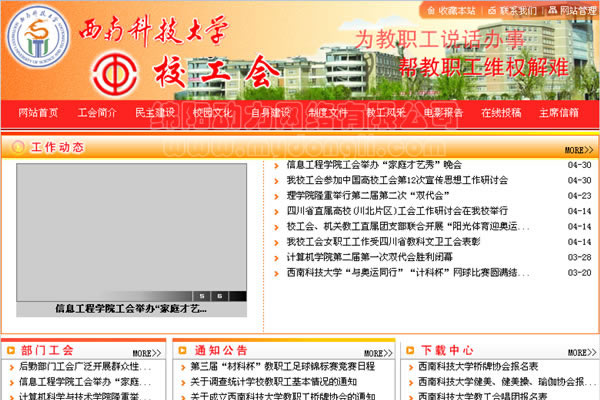Click MORE link in 部门工会 section

[147, 353]
